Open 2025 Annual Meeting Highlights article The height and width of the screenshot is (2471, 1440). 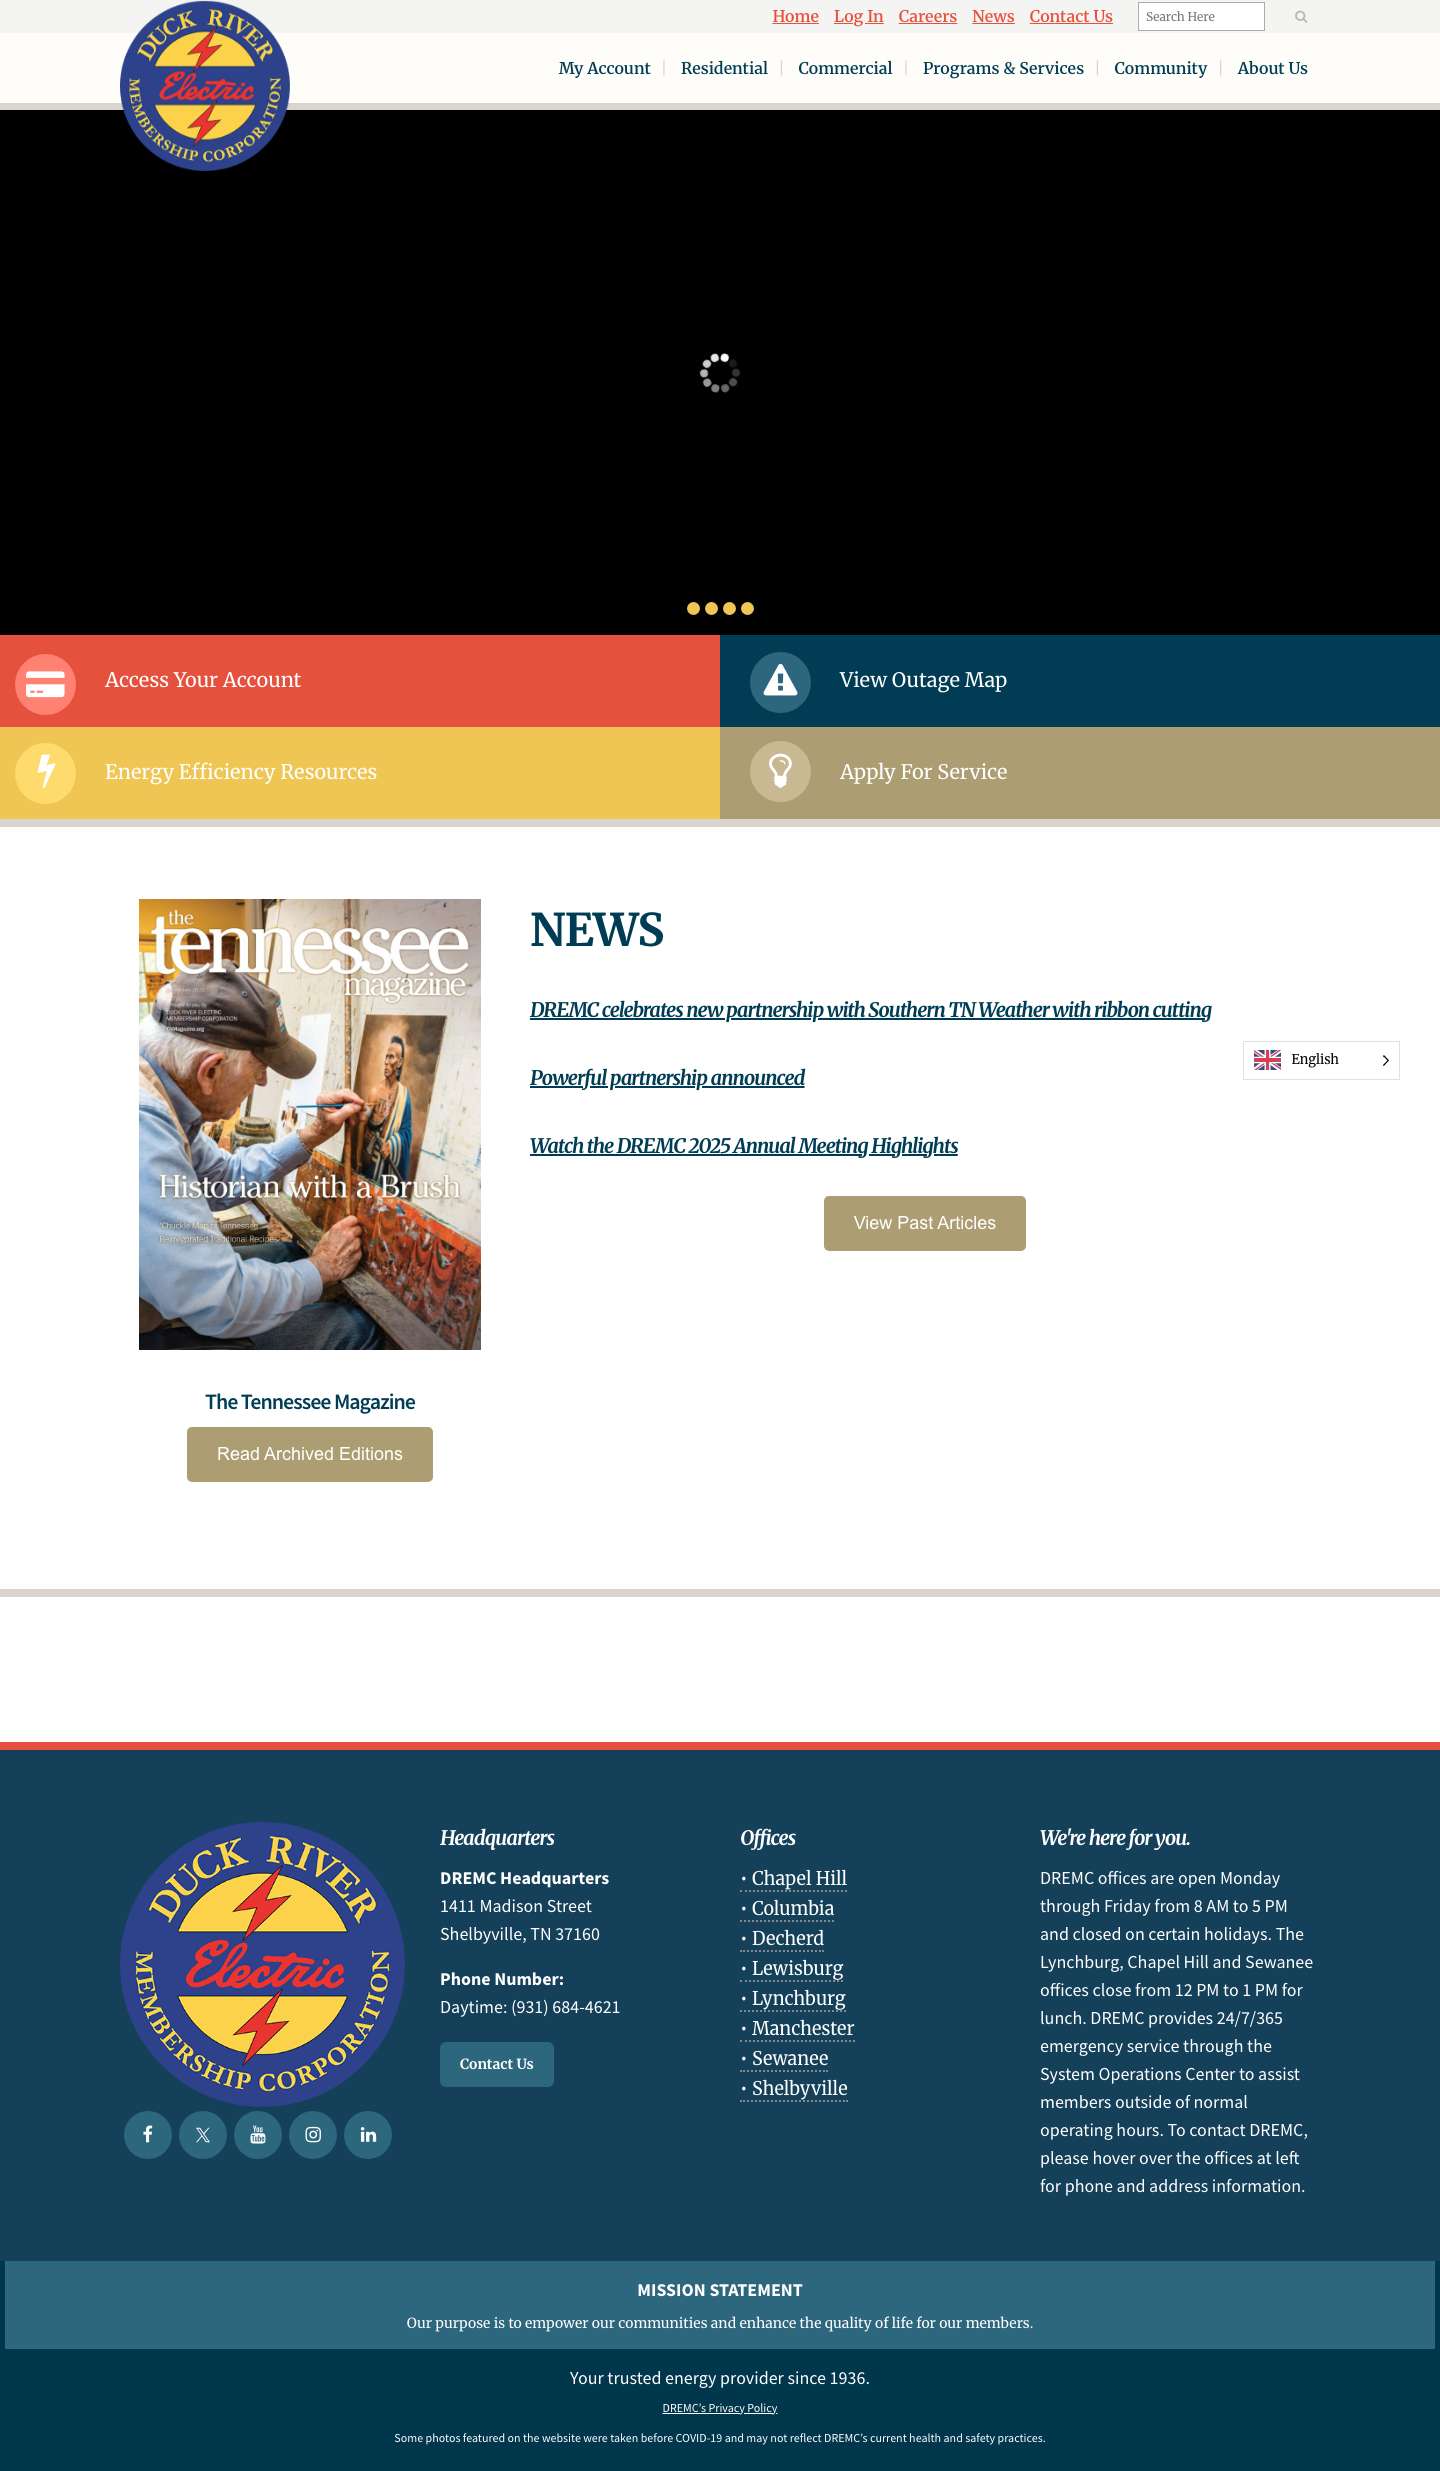click(743, 1146)
